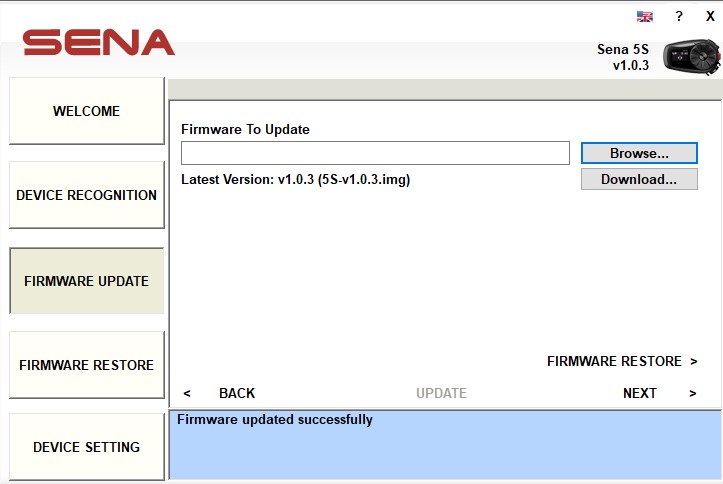Proceed with the NEXT button
723x484 pixels.
(x=640, y=393)
